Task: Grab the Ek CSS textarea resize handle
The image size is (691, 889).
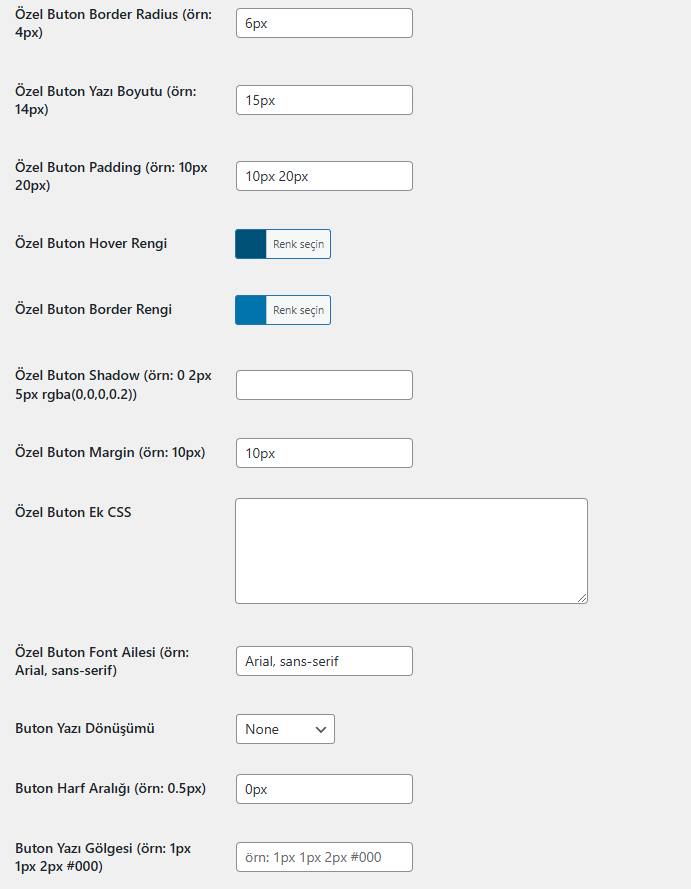Action: (582, 598)
